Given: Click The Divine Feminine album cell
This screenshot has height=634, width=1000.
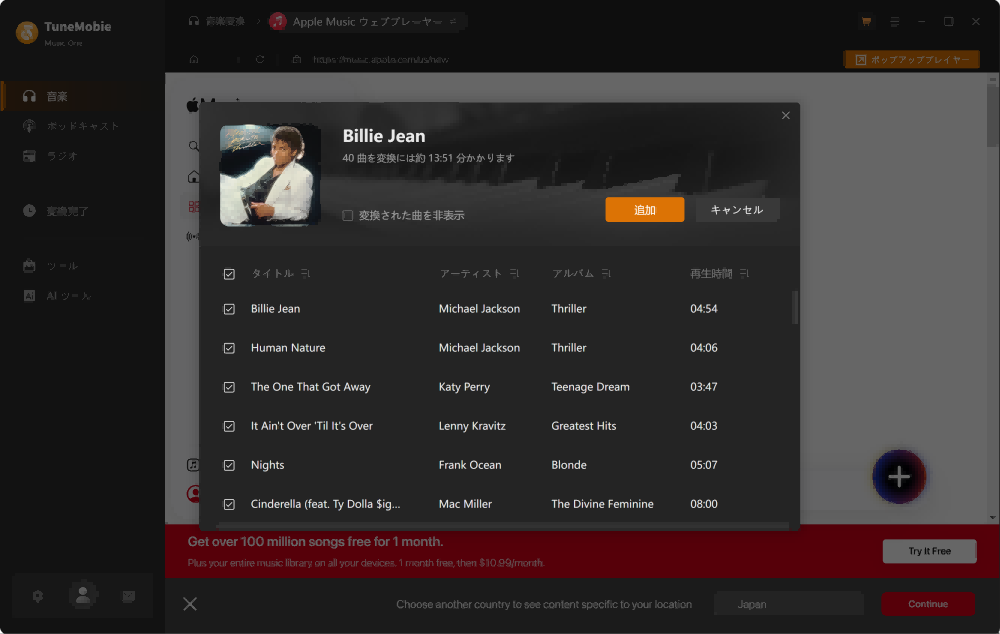Looking at the screenshot, I should pyautogui.click(x=602, y=504).
